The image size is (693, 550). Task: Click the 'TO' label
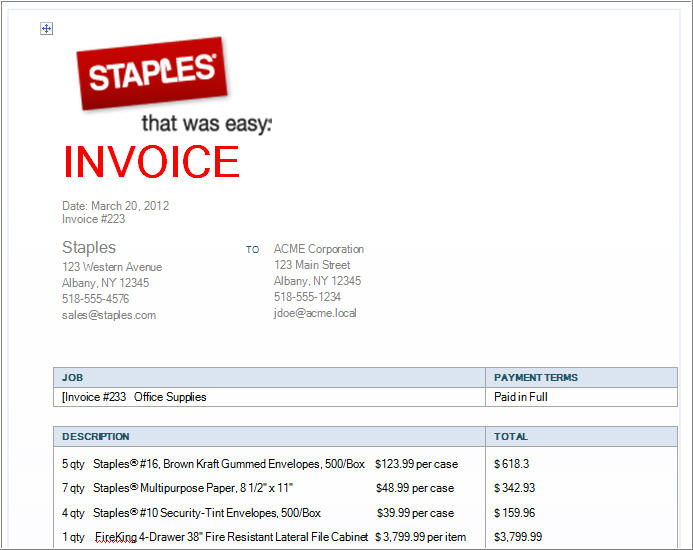coord(252,250)
